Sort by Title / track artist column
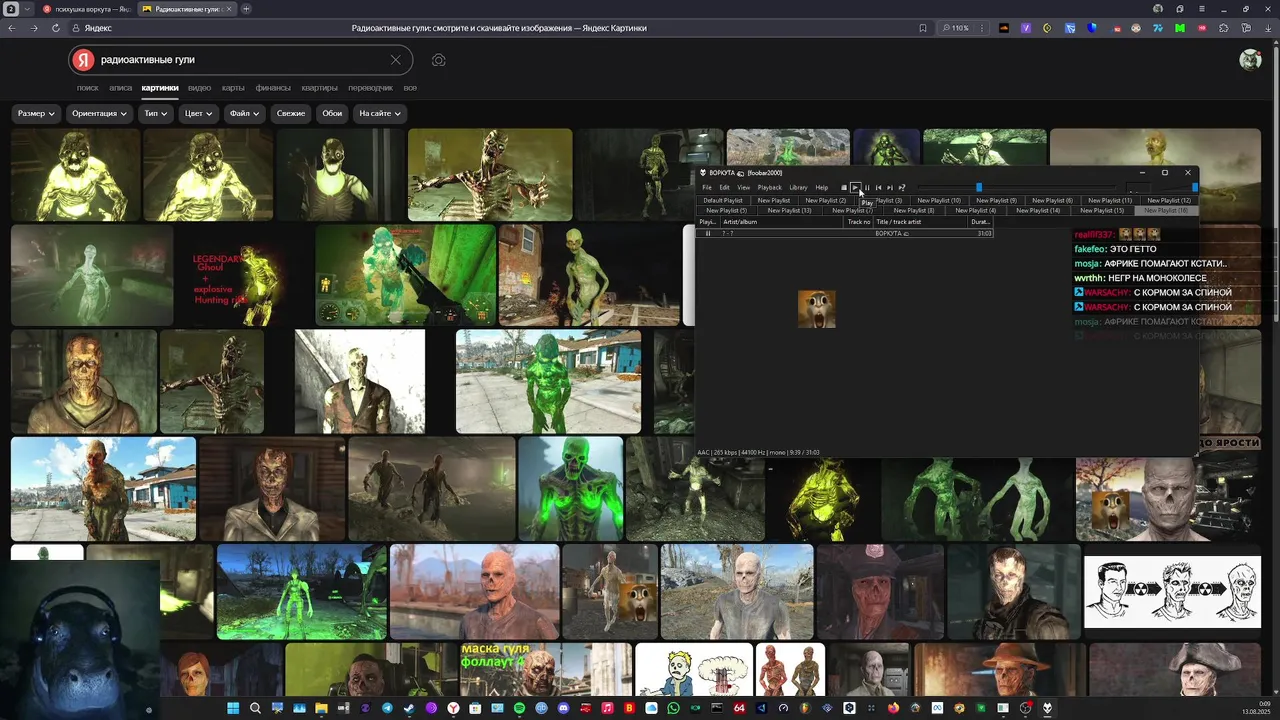 click(922, 221)
